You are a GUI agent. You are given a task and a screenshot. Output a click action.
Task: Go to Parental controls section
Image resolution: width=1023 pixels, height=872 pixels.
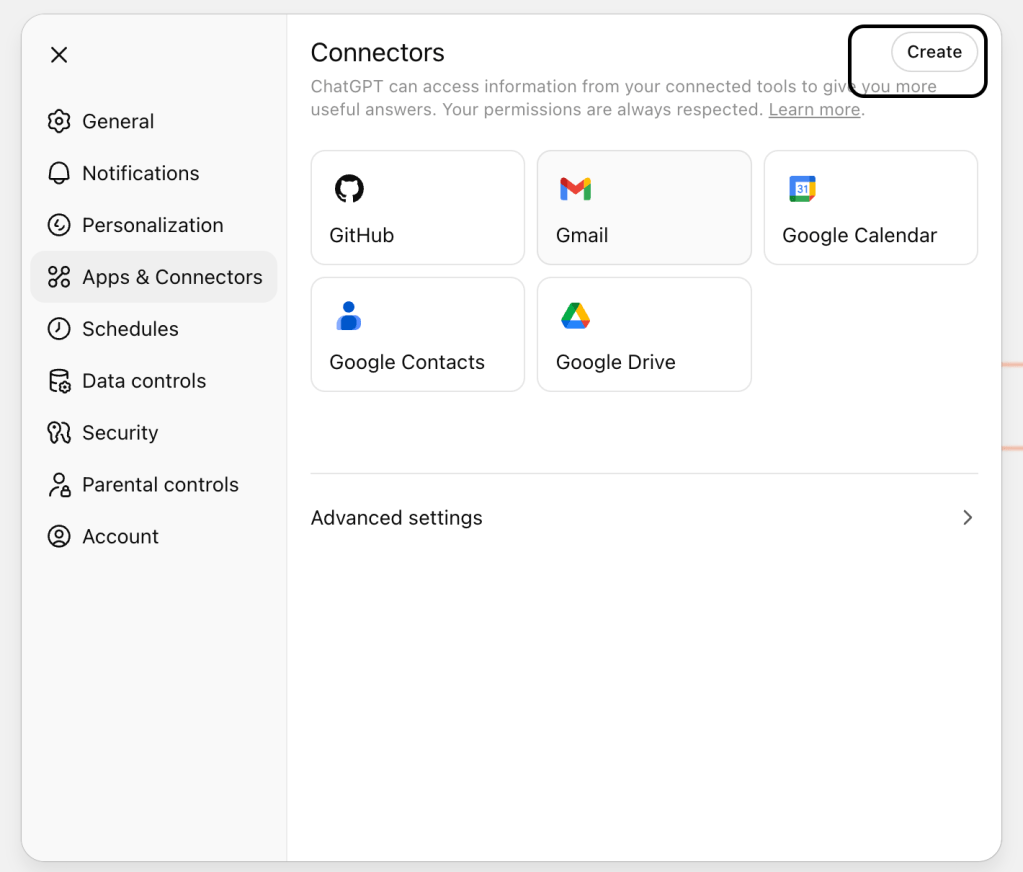pos(160,485)
